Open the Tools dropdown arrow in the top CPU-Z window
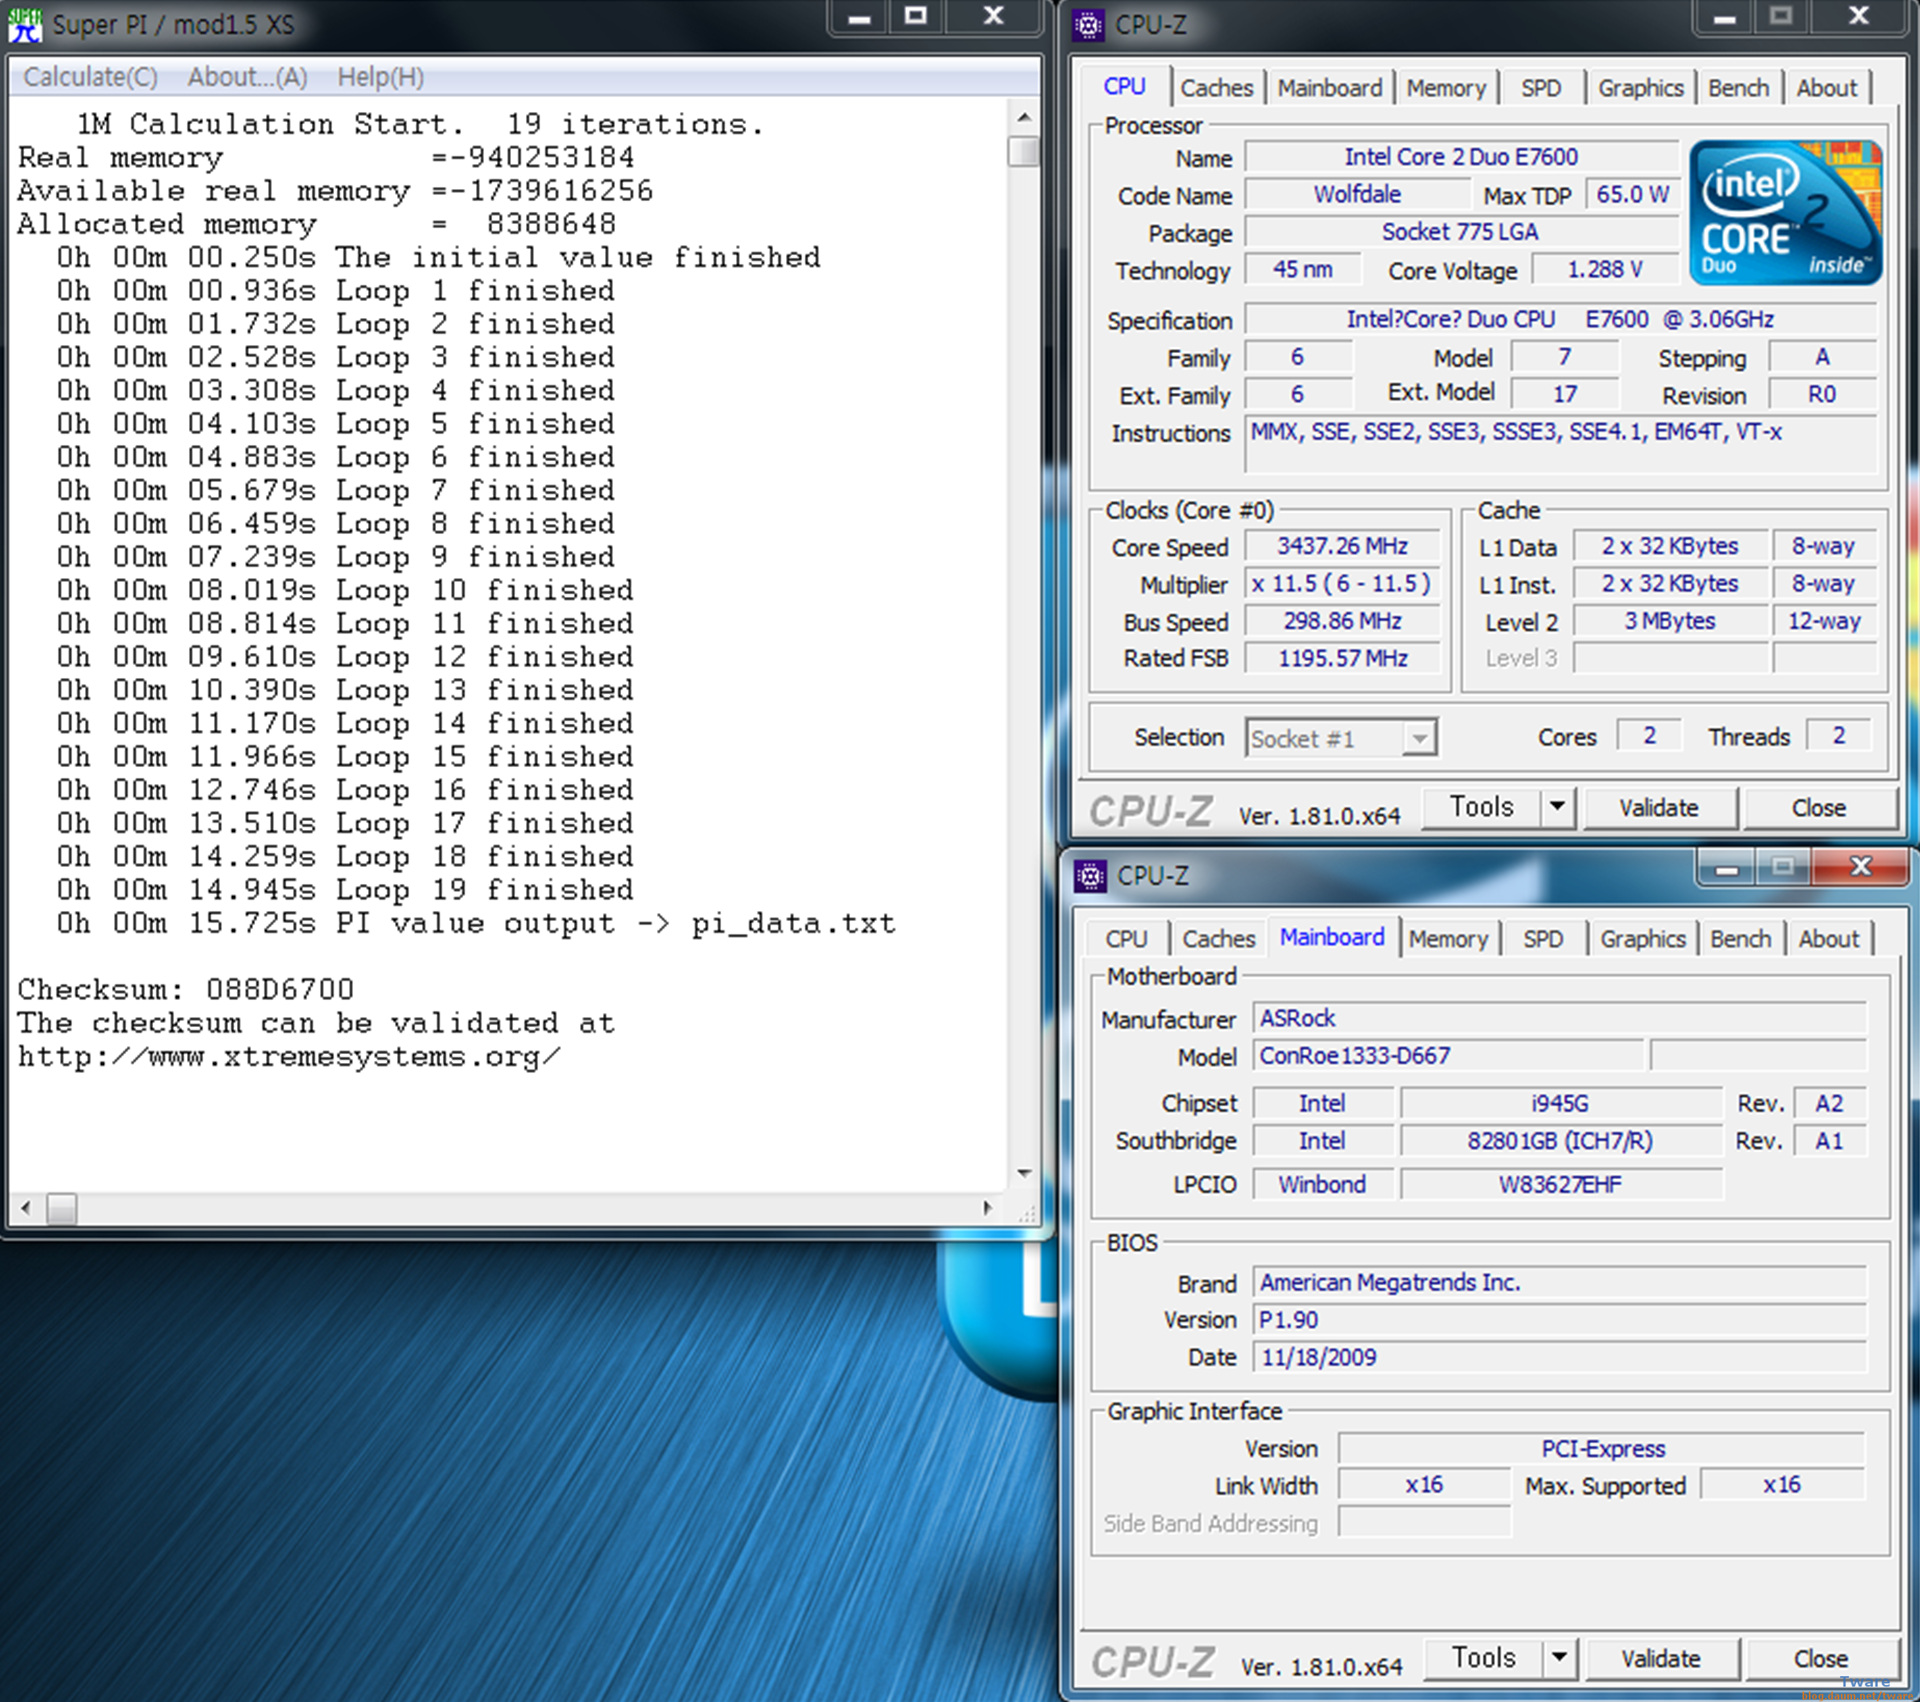This screenshot has height=1702, width=1920. click(1557, 807)
